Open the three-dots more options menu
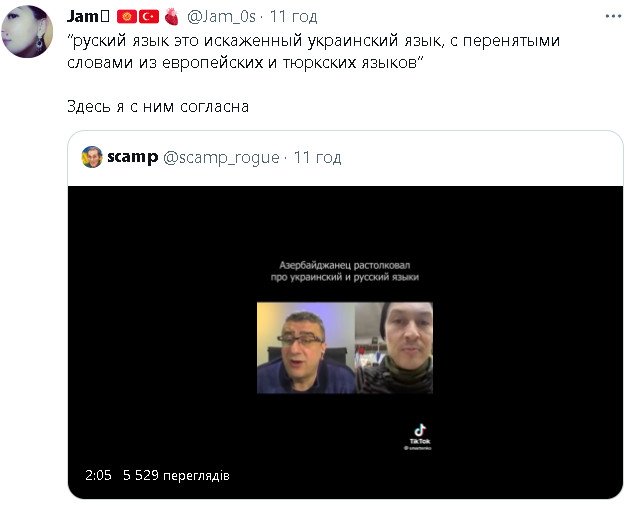This screenshot has height=506, width=634. (x=613, y=17)
